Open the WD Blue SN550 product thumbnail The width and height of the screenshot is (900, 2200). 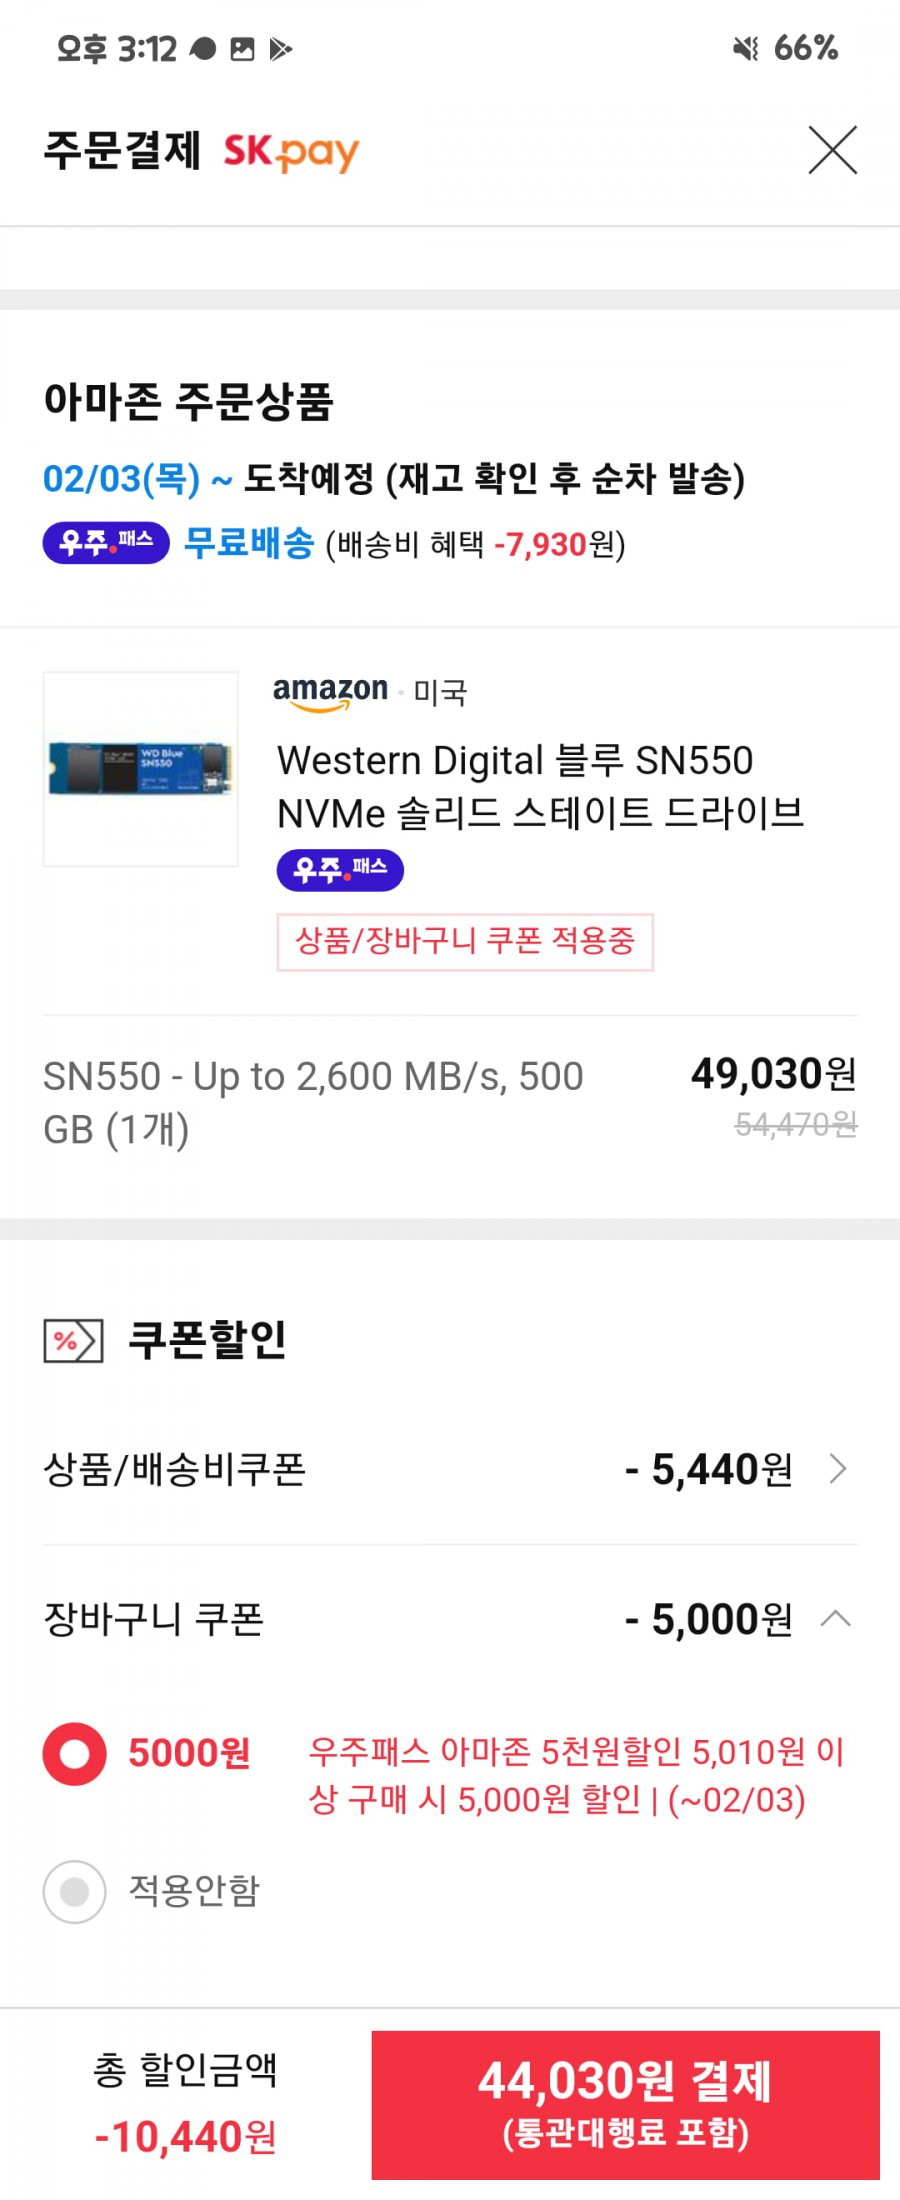click(141, 769)
